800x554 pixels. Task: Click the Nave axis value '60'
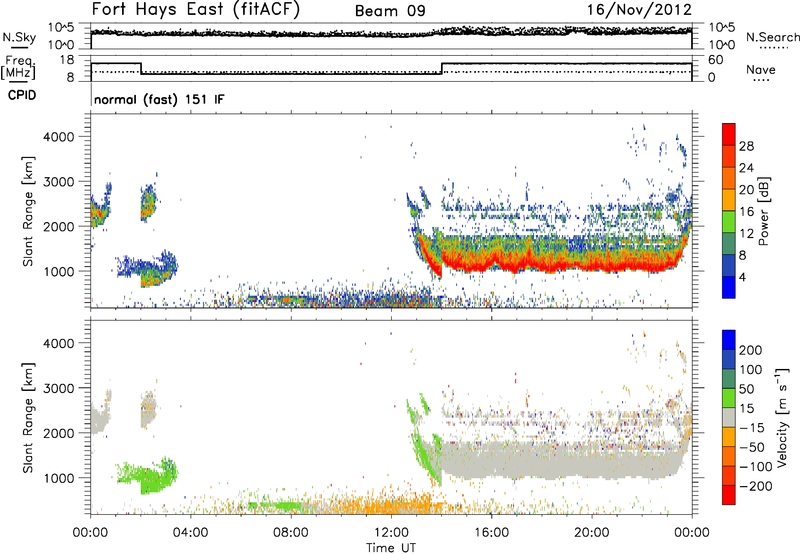coord(715,60)
